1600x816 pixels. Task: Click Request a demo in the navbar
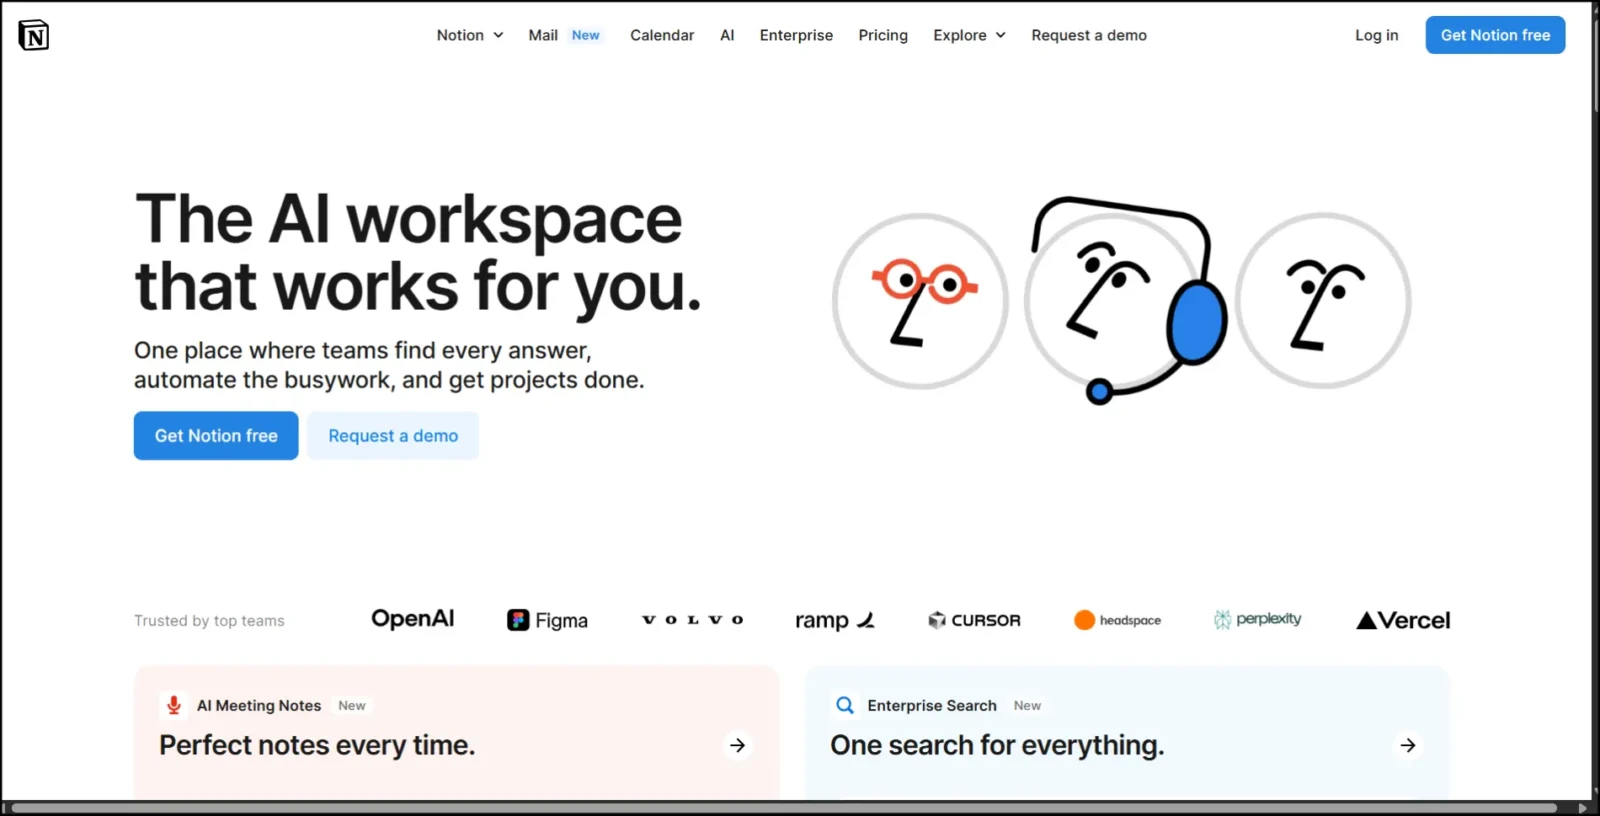pos(1089,35)
